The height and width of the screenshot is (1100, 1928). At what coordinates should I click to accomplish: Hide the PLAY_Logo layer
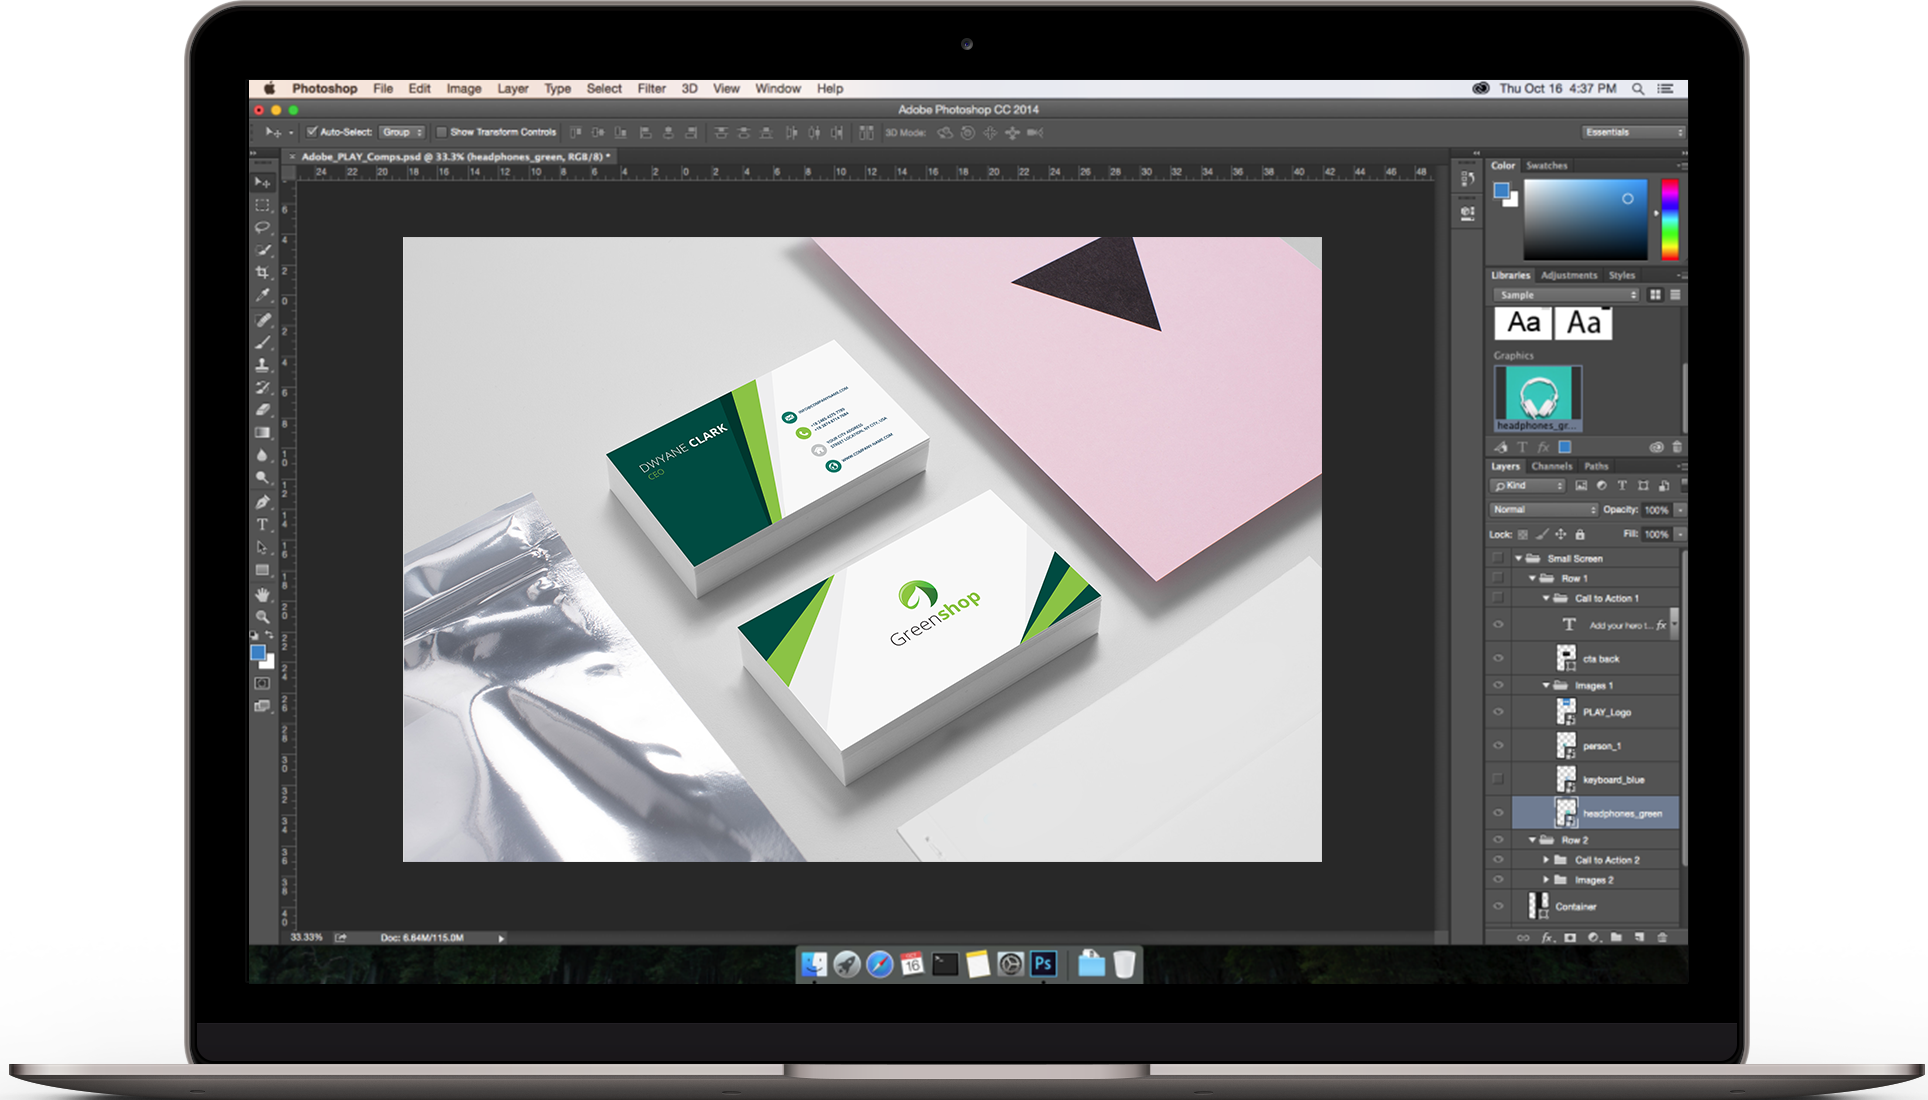coord(1498,712)
